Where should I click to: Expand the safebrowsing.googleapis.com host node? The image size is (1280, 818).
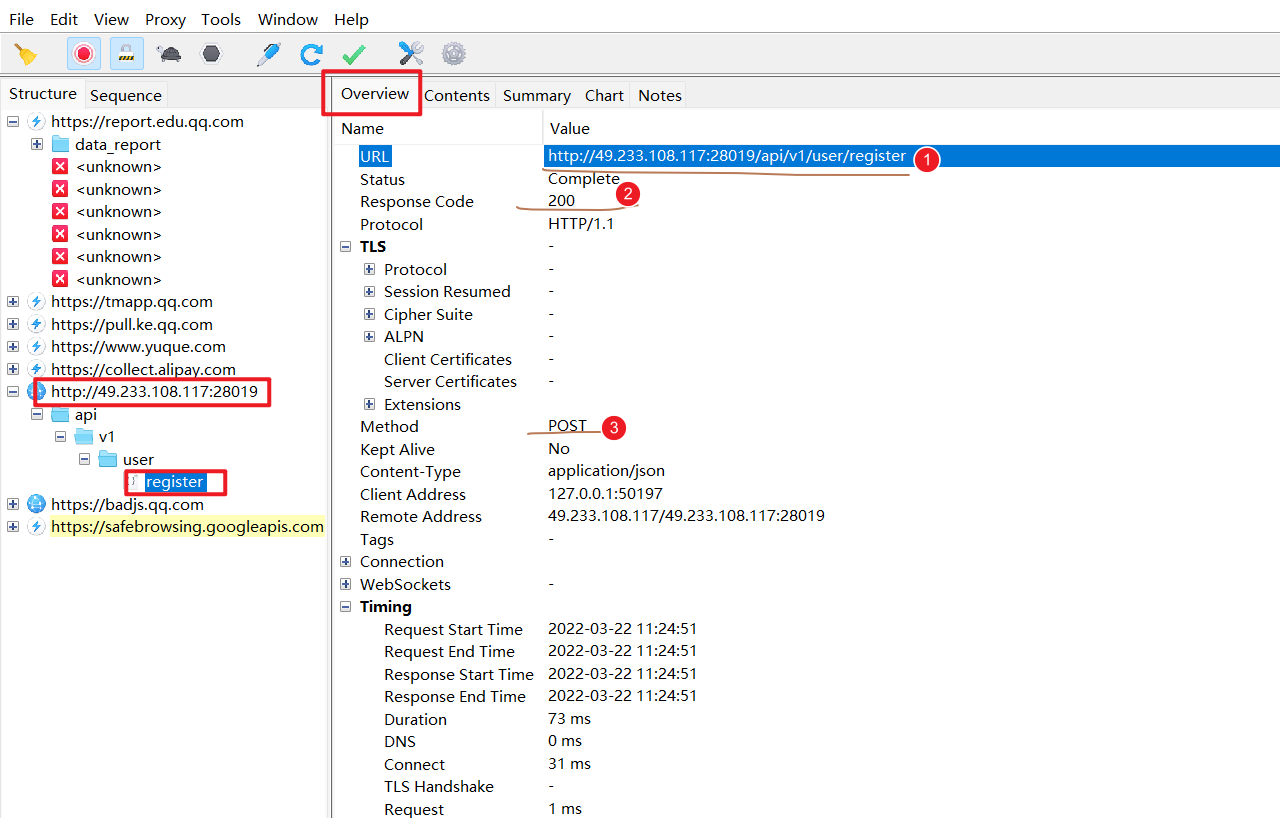coord(13,527)
